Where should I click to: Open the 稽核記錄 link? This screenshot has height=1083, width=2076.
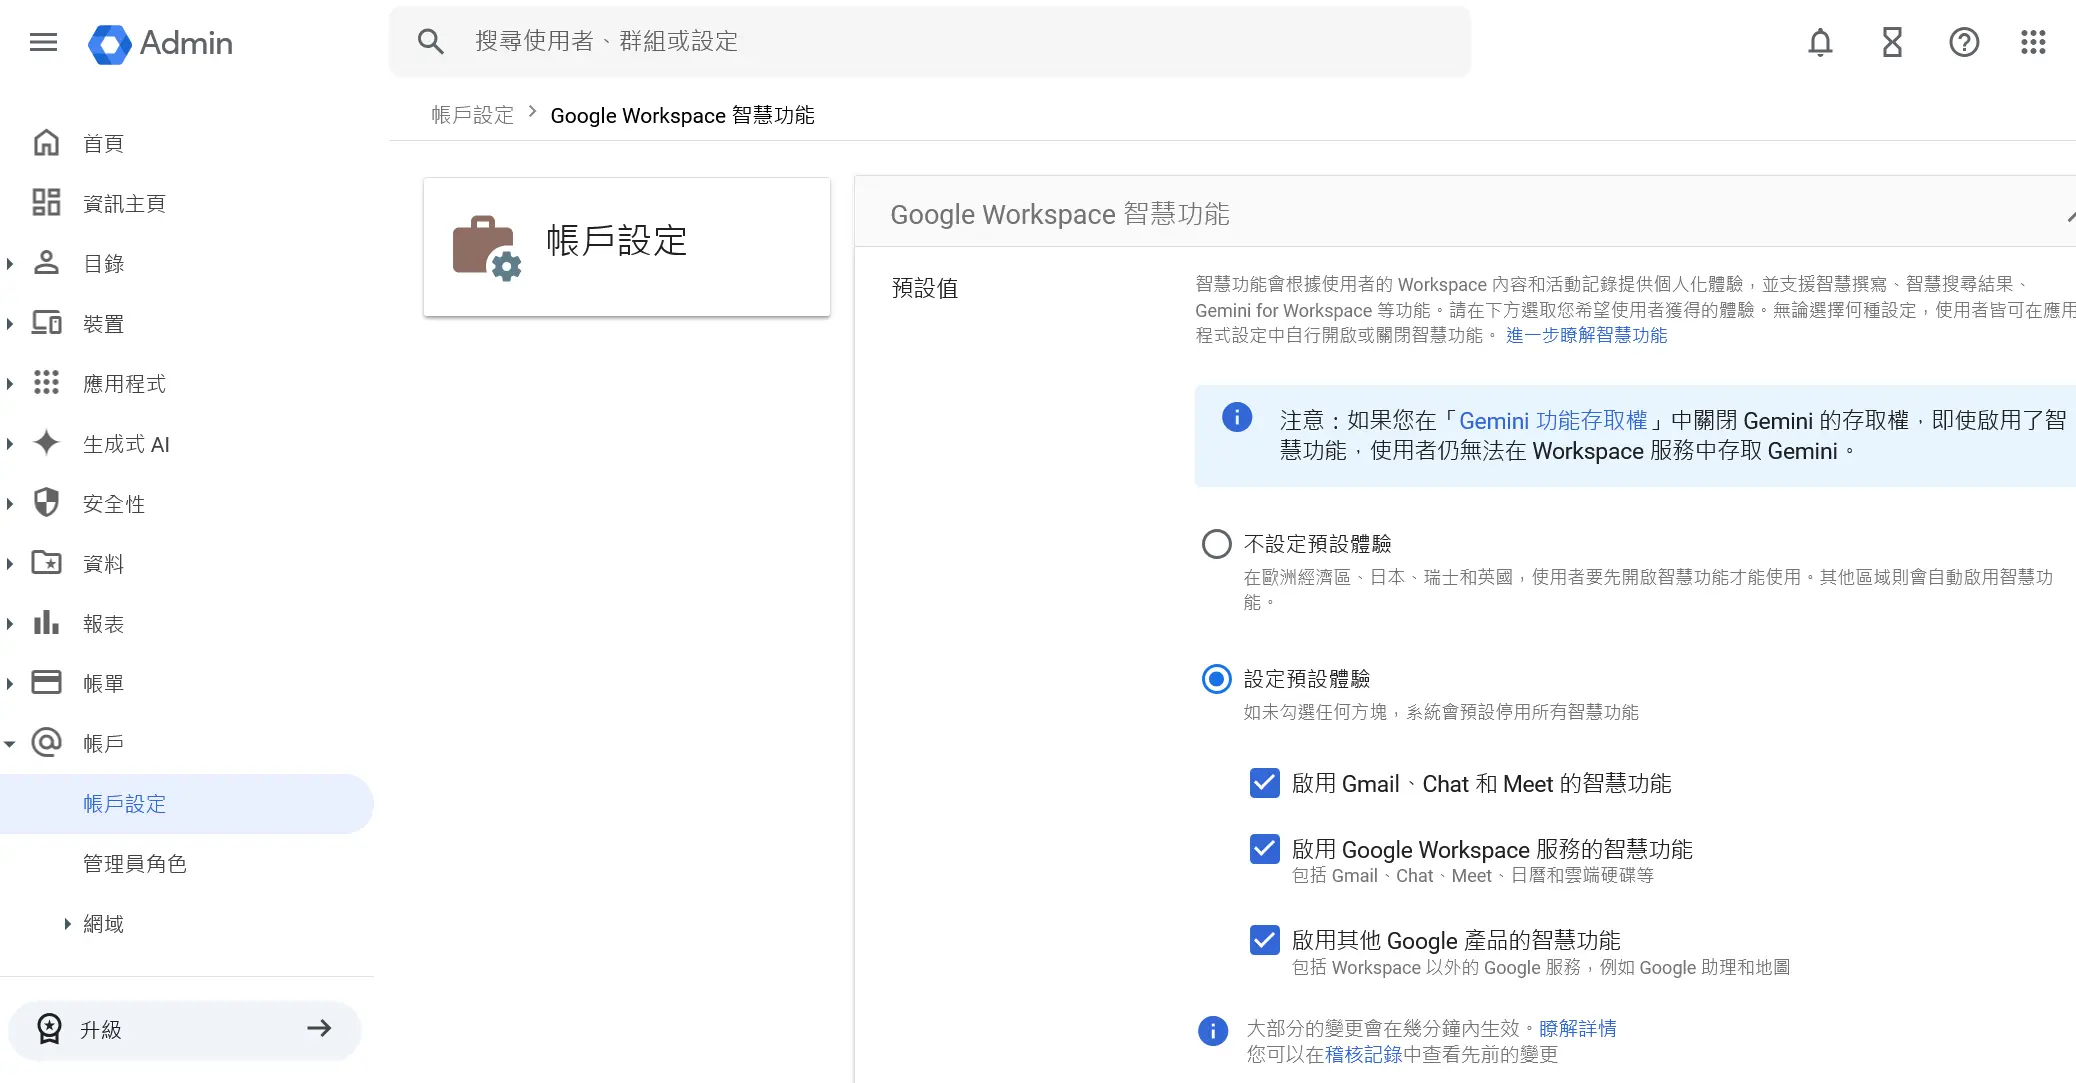(1363, 1054)
